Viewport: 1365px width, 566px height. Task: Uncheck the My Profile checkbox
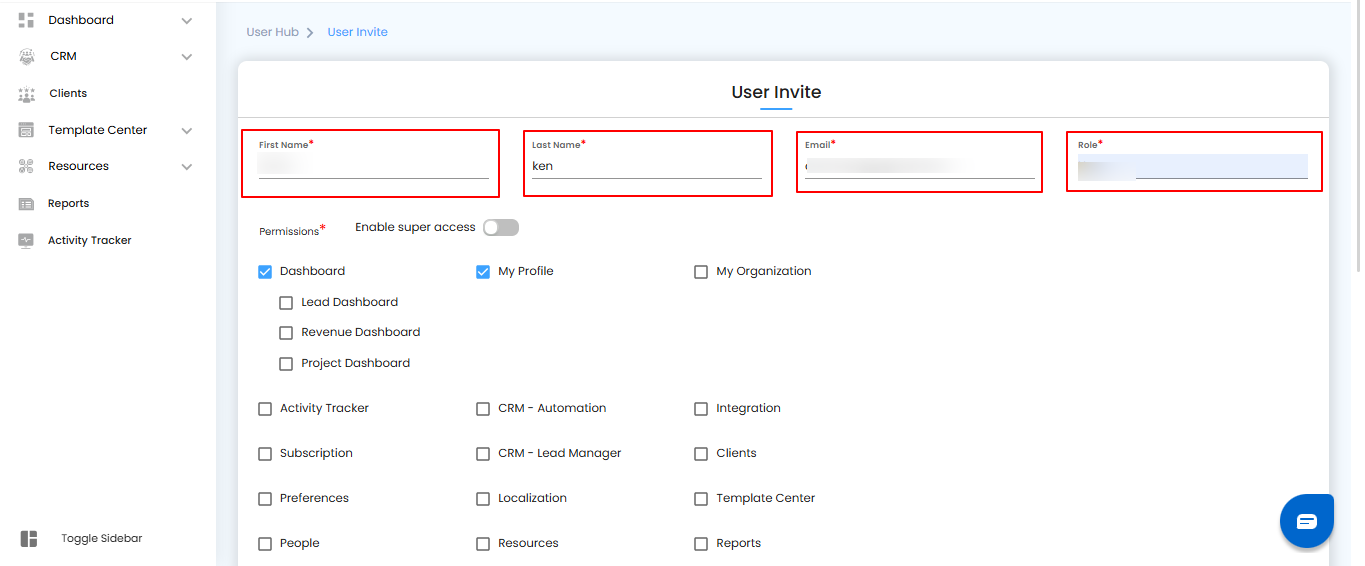point(483,272)
